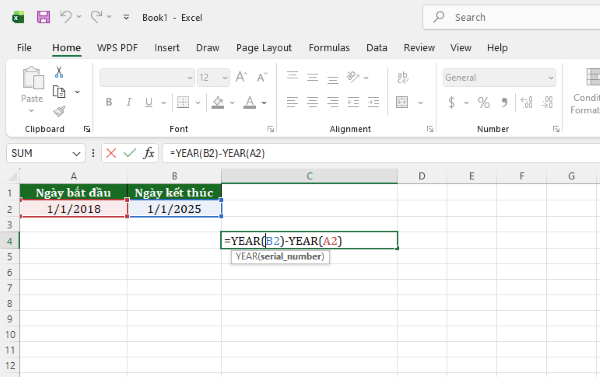Toggle Center alignment
The image size is (600, 377).
[313, 102]
